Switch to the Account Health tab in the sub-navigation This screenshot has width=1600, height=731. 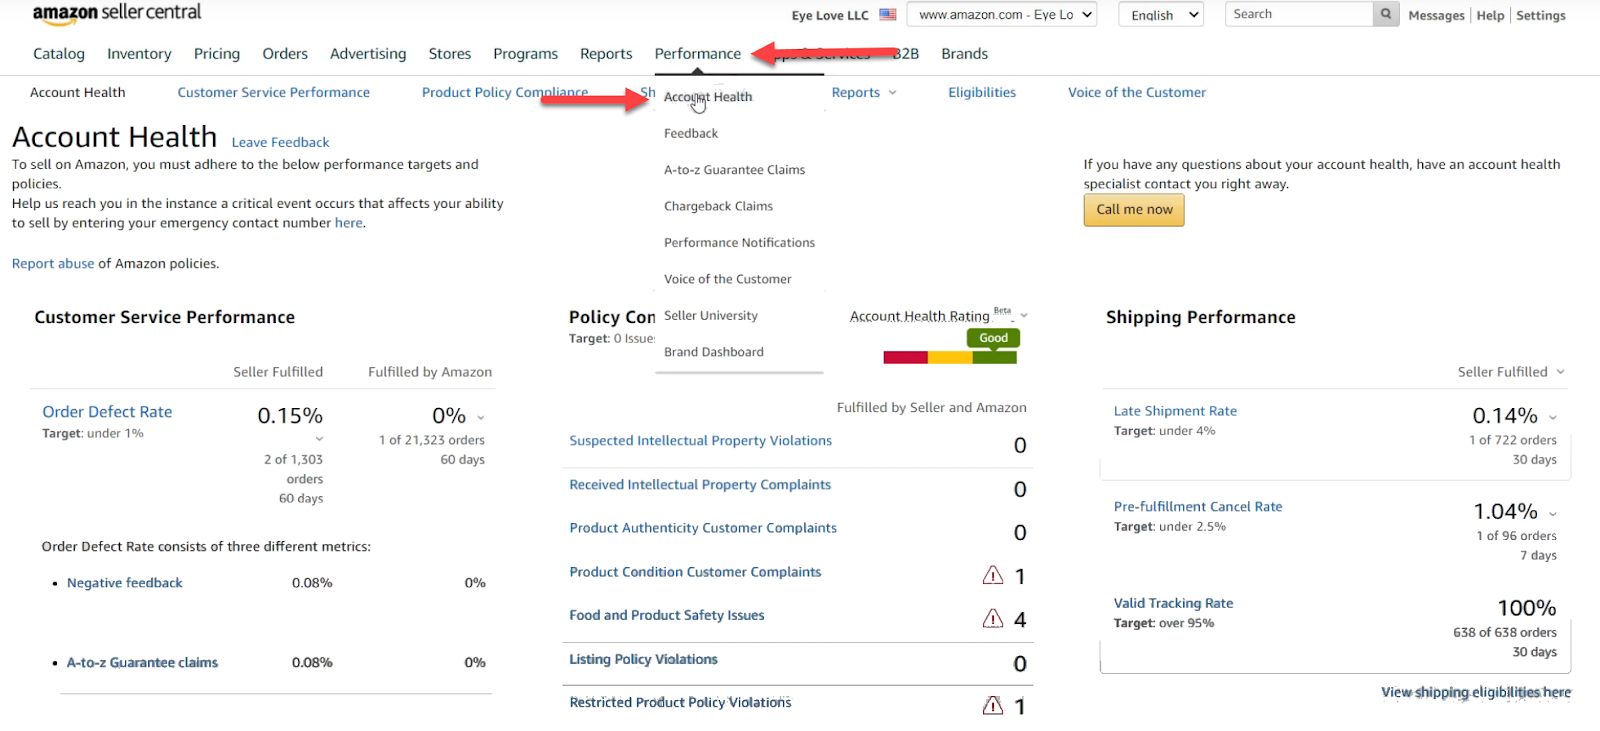click(x=78, y=93)
